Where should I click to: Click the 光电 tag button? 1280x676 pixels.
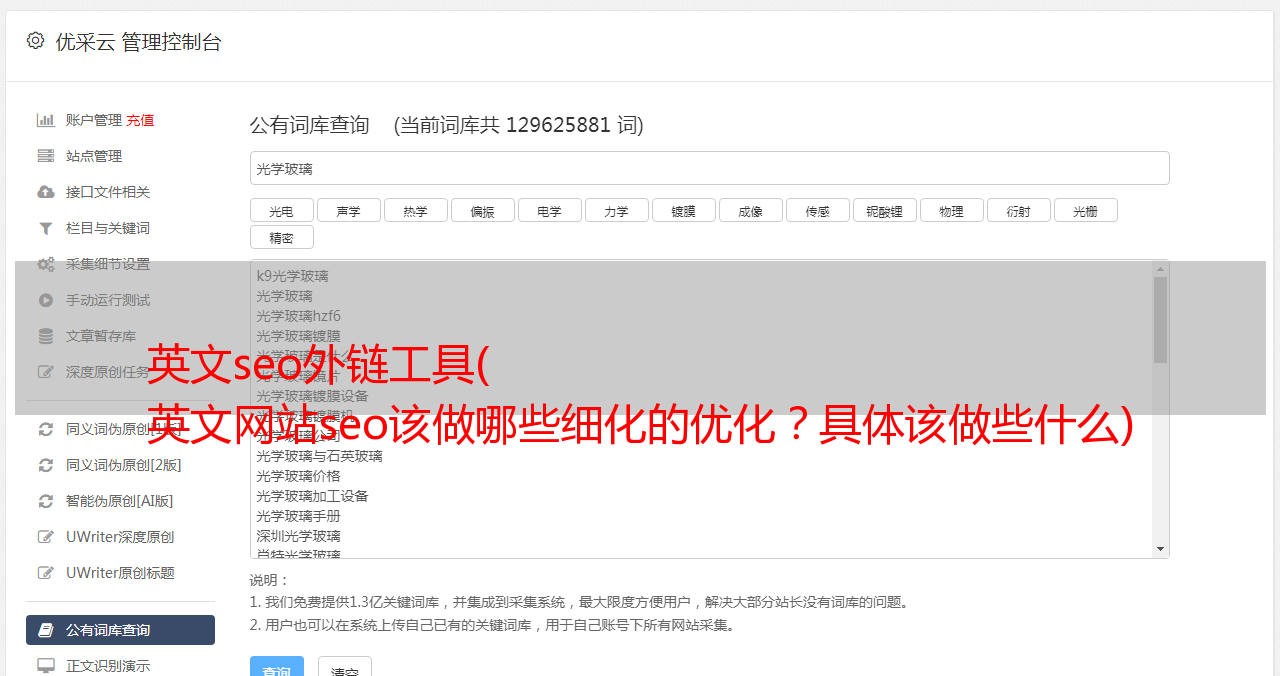point(282,210)
